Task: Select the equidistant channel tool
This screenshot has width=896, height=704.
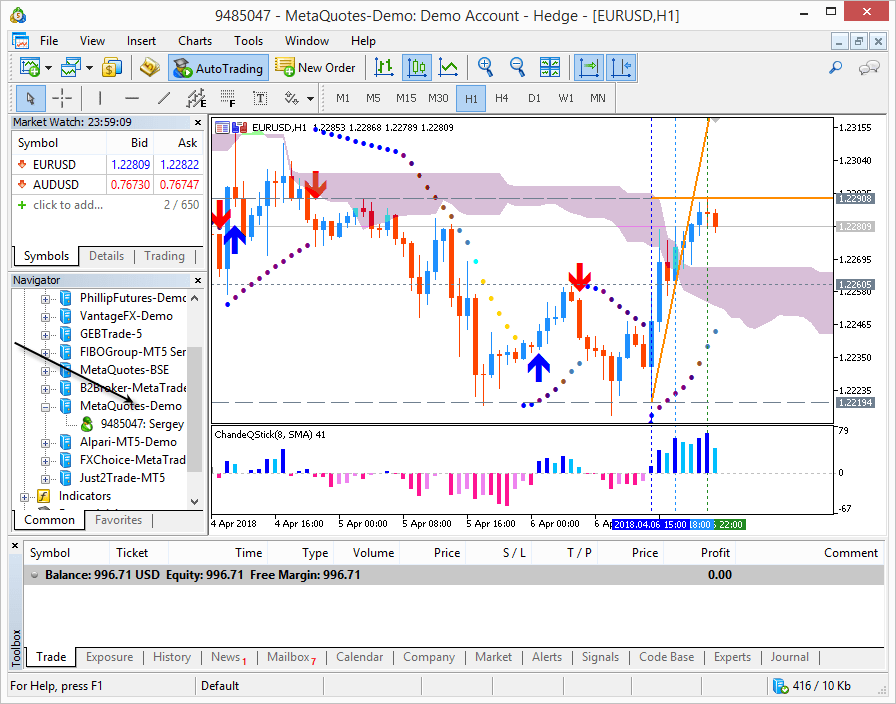Action: (196, 98)
